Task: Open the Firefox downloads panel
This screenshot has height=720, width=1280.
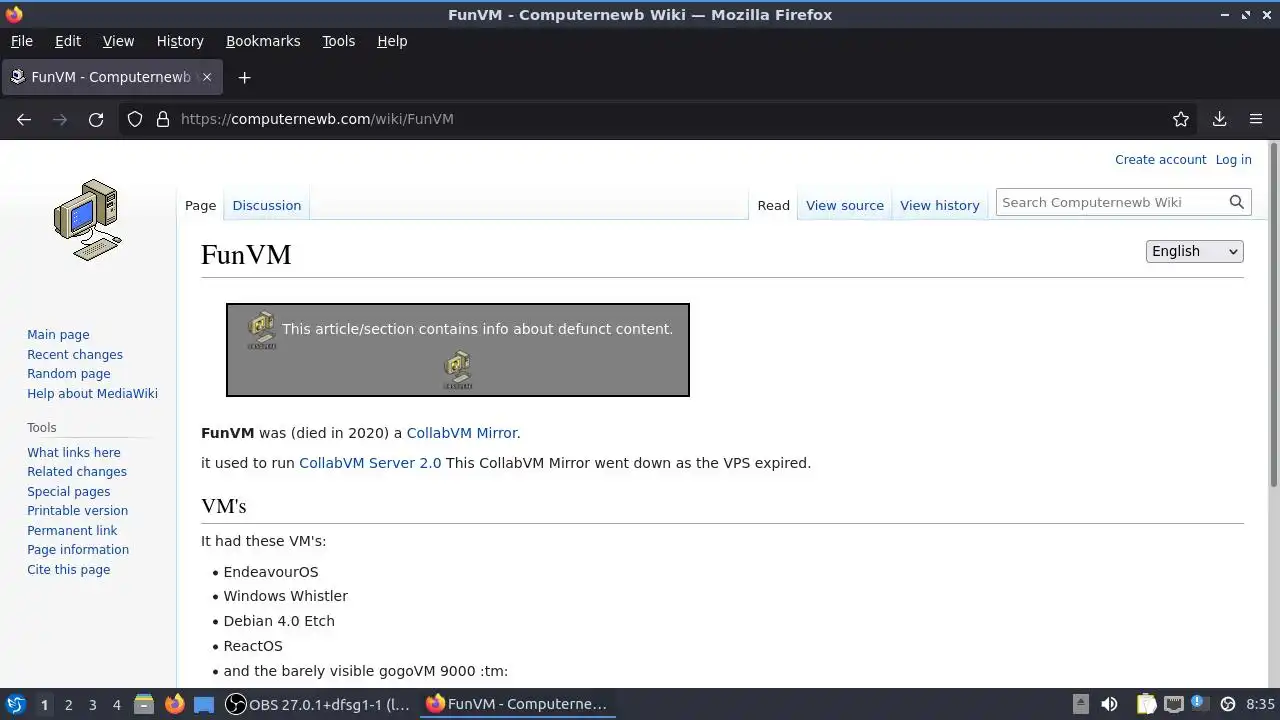Action: click(x=1219, y=119)
